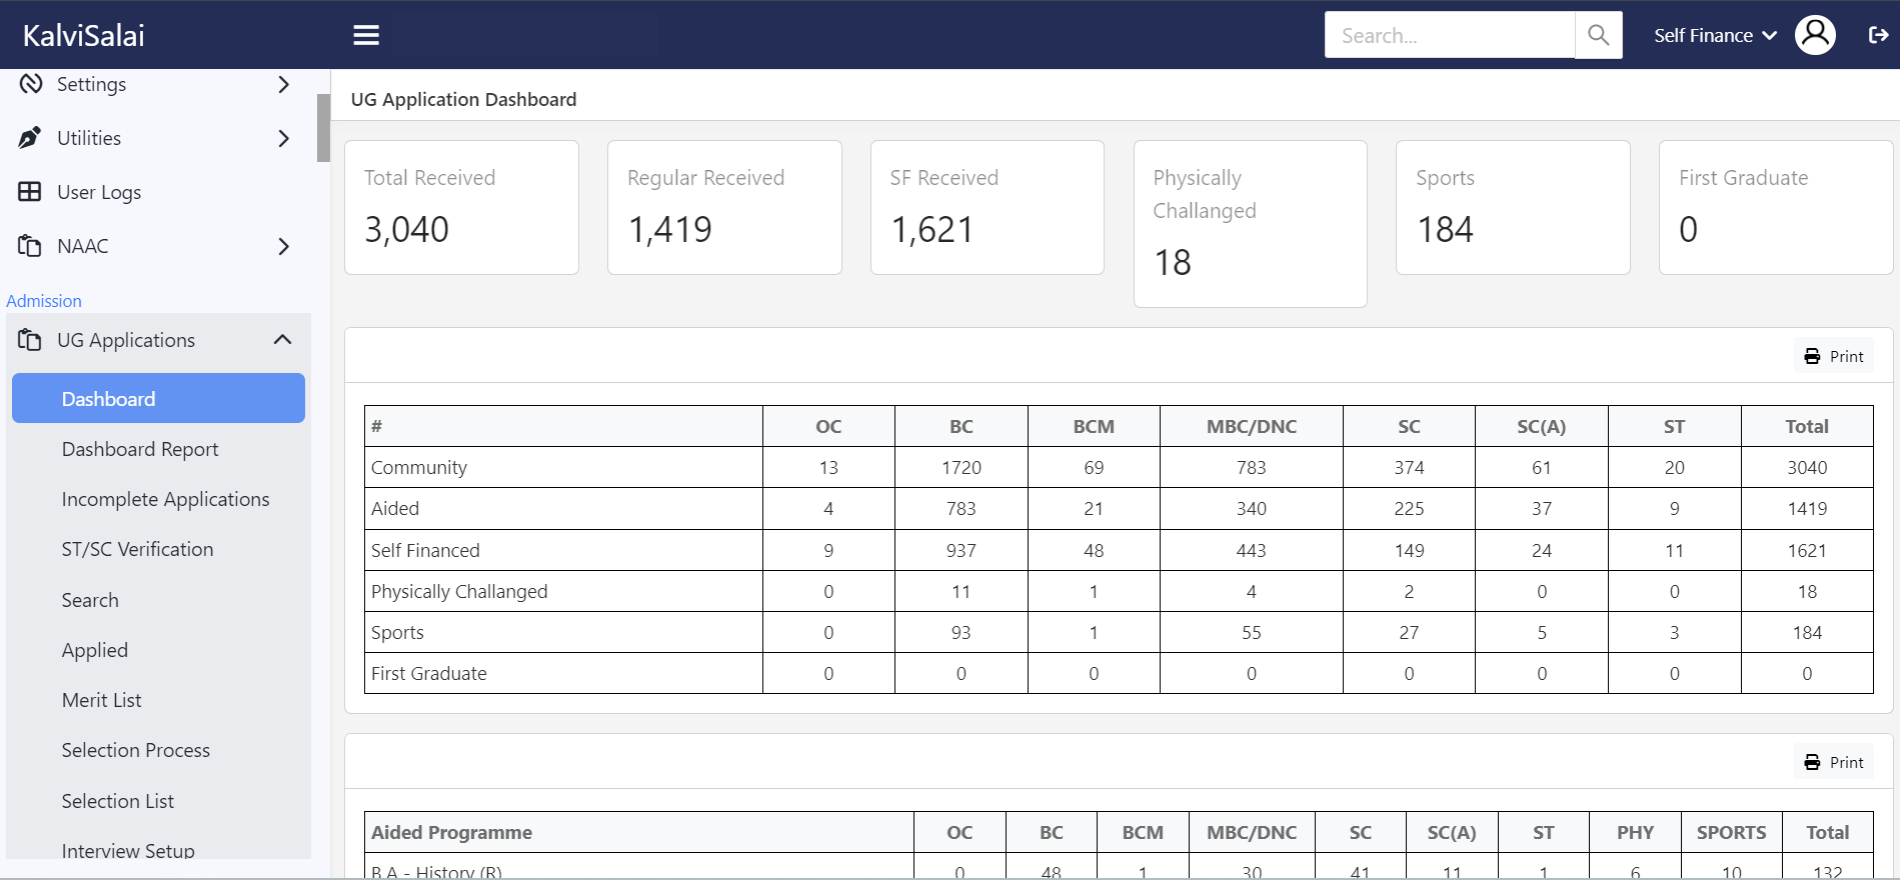Open the Merit List page
This screenshot has height=890, width=1900.
point(101,700)
